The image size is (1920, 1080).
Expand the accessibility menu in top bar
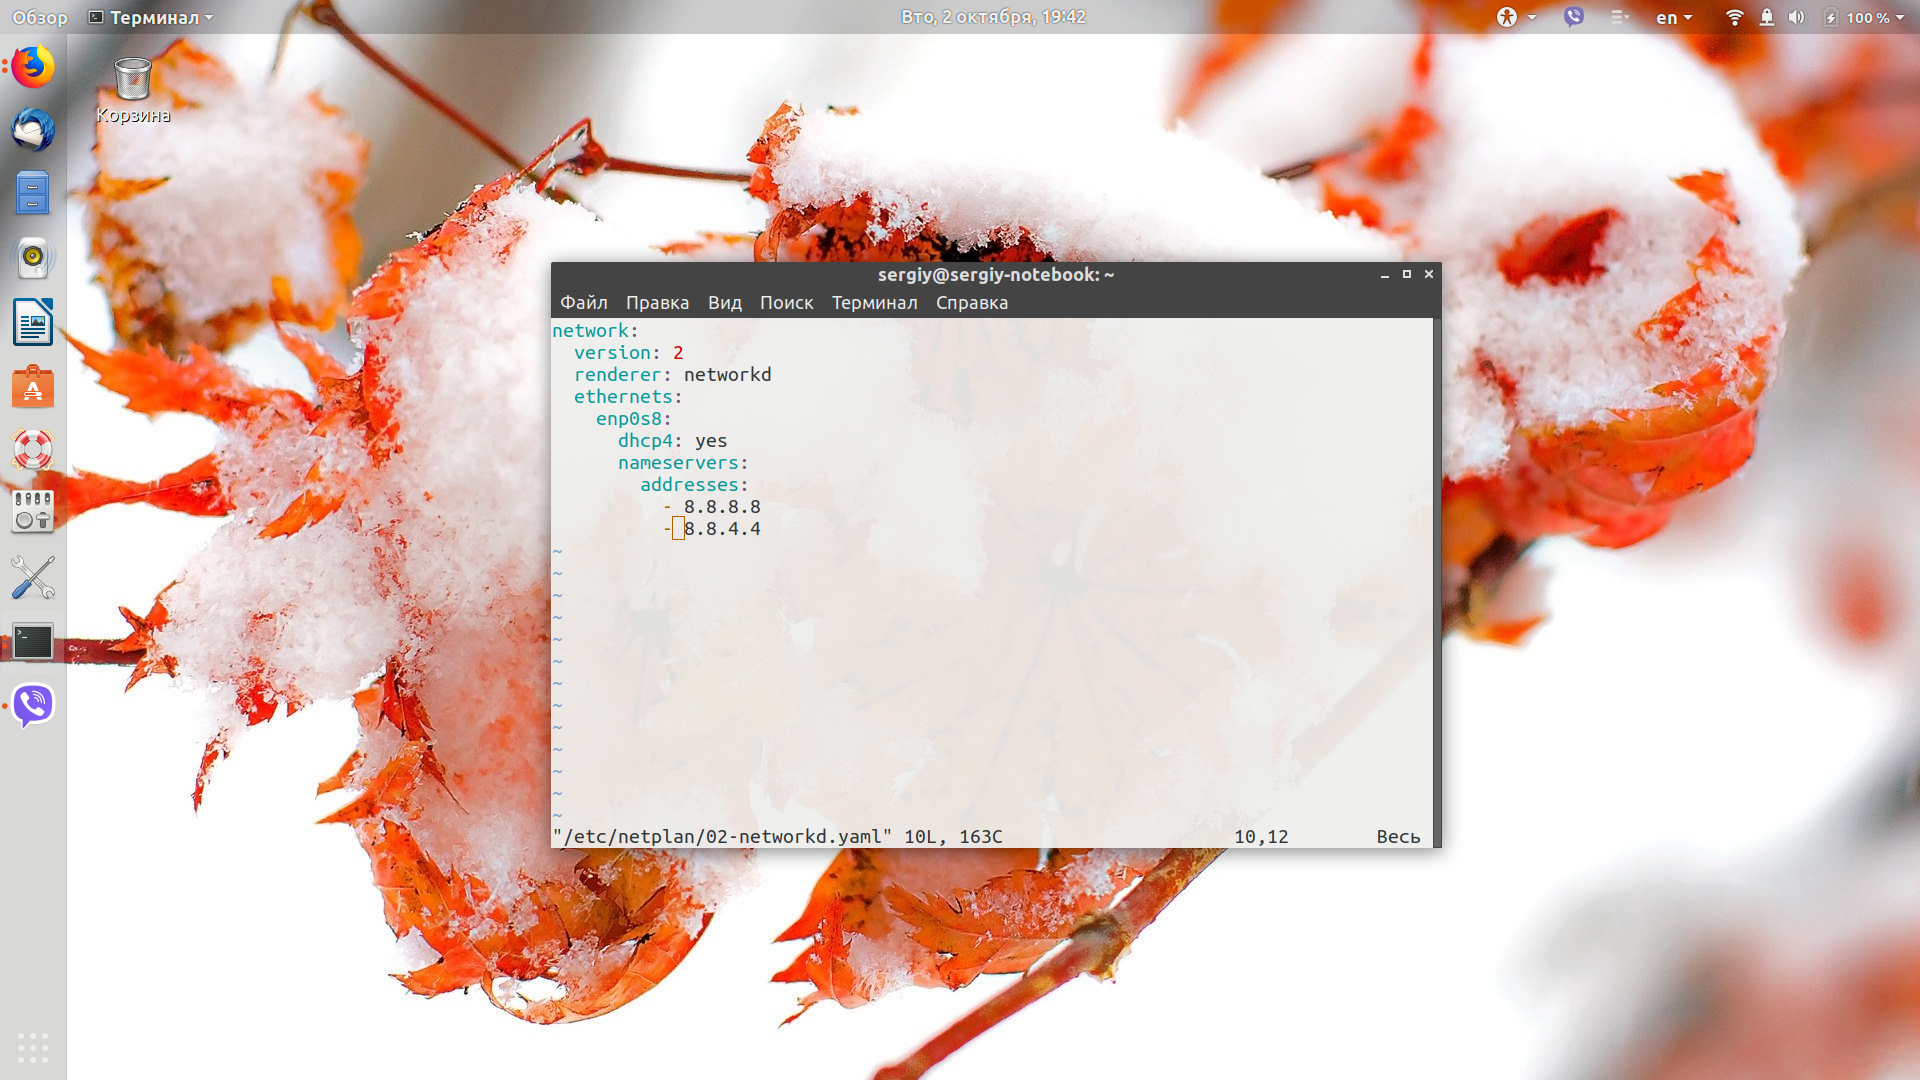(1516, 17)
